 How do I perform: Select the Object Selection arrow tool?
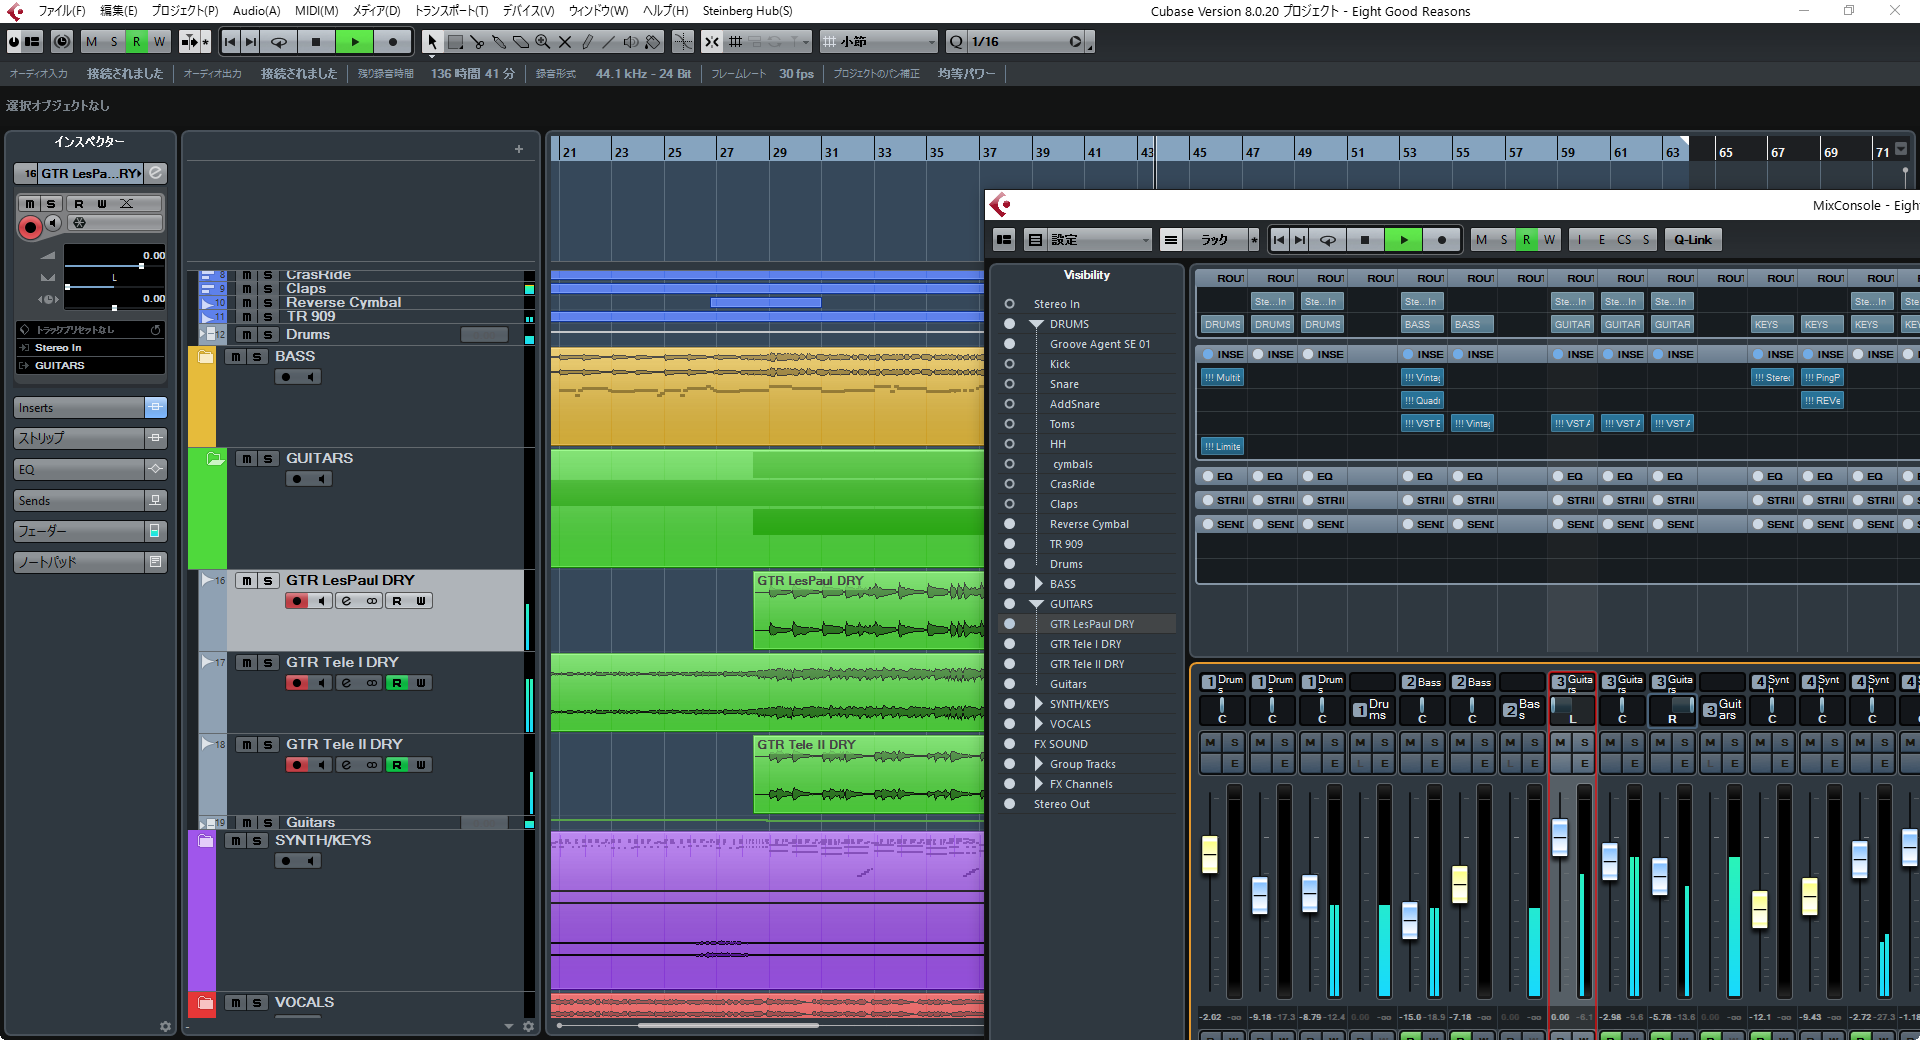click(x=432, y=42)
